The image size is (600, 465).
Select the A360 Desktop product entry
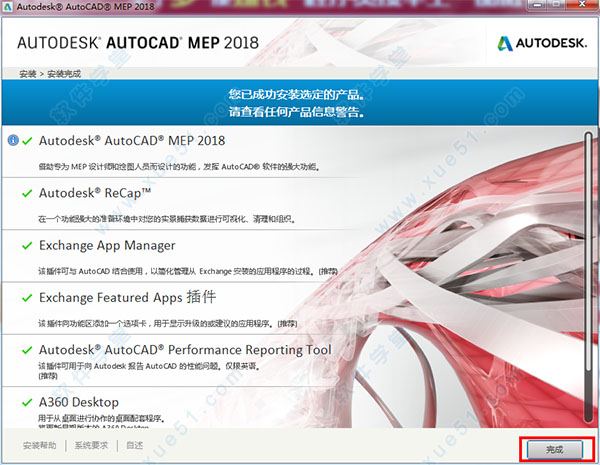[x=176, y=408]
